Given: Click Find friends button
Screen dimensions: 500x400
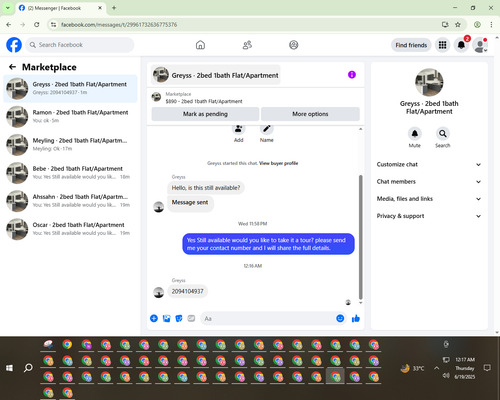Looking at the screenshot, I should coord(411,45).
